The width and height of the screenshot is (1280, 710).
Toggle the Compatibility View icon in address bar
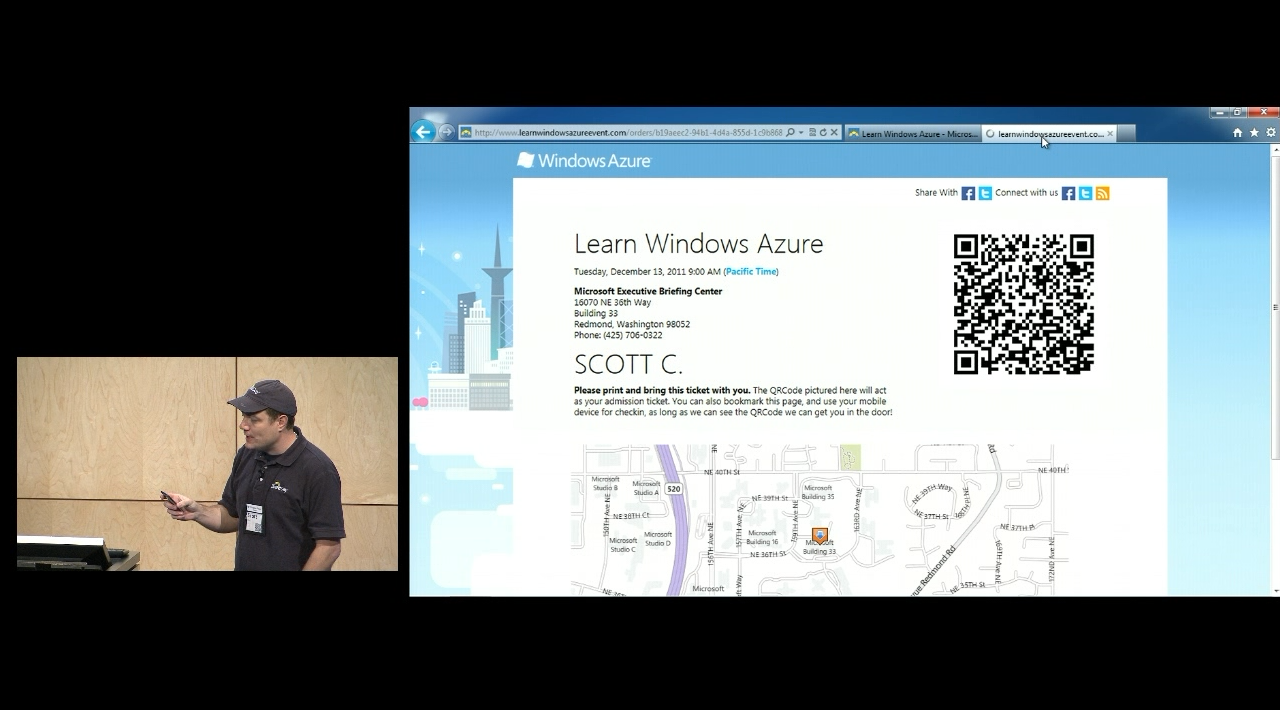point(812,133)
